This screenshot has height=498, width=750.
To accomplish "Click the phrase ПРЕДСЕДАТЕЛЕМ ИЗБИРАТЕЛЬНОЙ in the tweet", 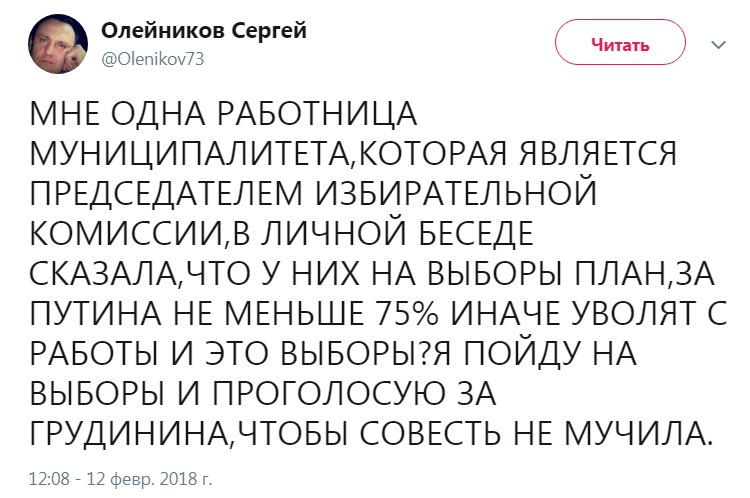I will coord(313,193).
